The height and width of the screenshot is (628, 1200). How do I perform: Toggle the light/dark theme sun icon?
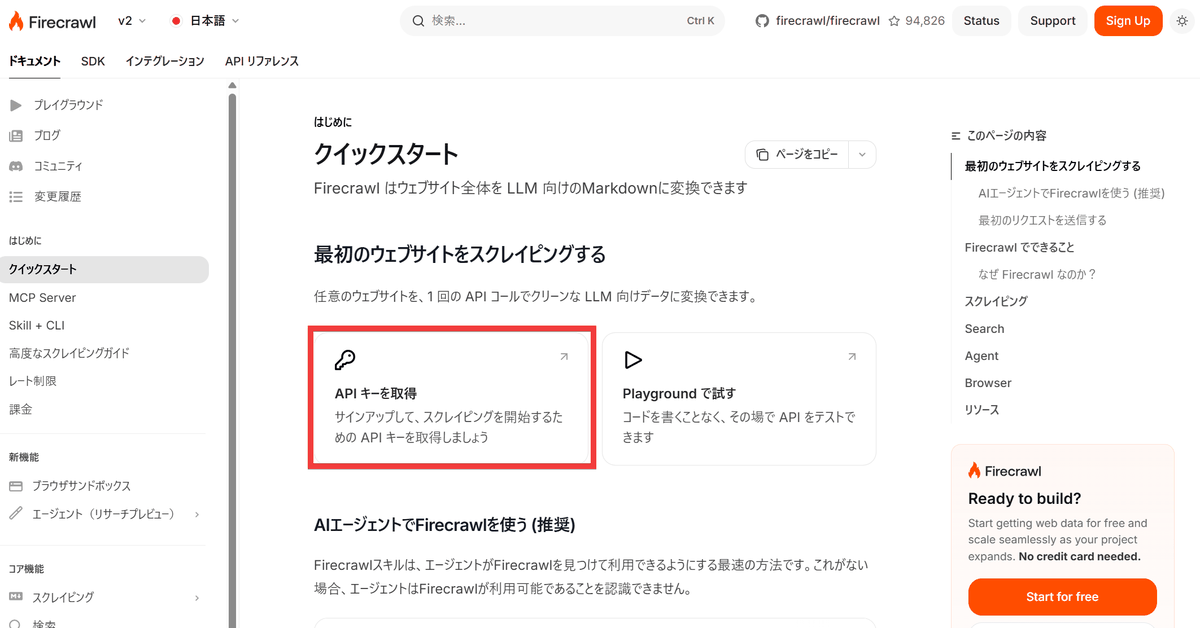[x=1181, y=21]
